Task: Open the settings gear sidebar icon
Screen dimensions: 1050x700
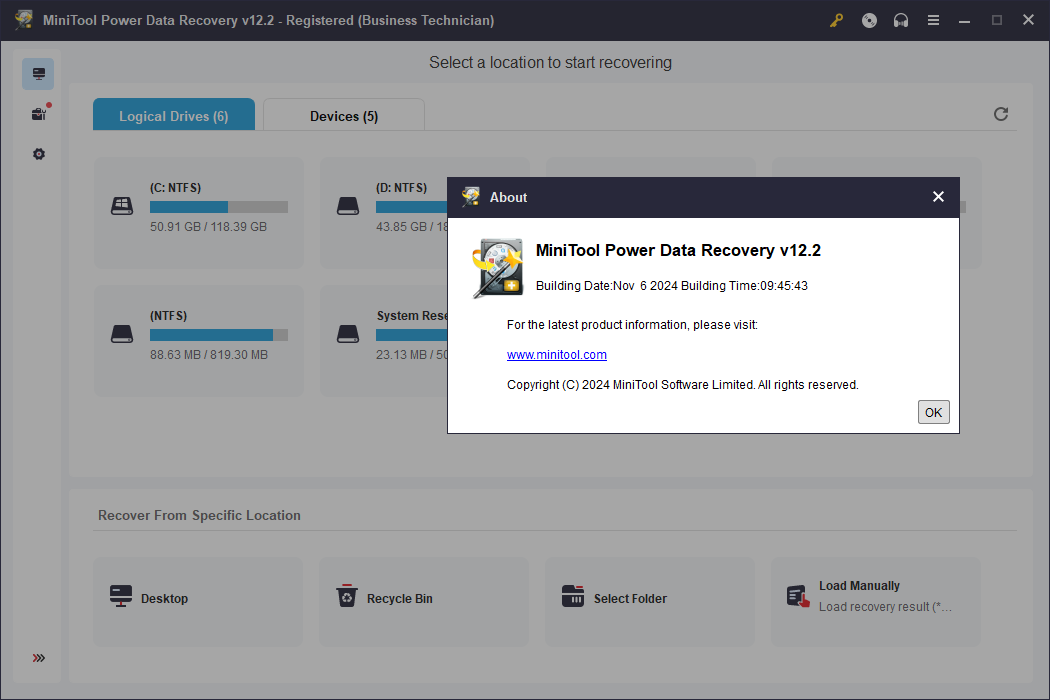Action: point(39,154)
